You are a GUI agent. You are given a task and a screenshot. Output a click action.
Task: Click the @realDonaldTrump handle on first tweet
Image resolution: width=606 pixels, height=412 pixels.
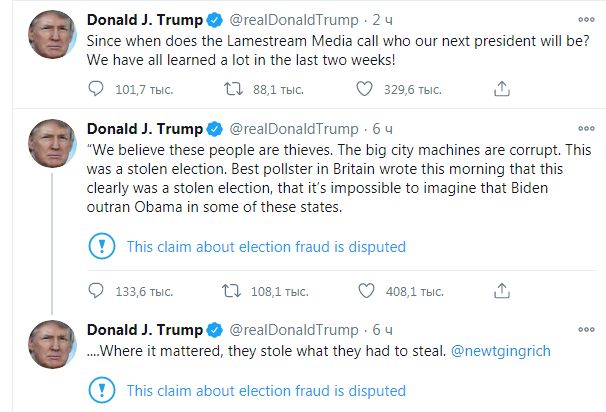pyautogui.click(x=294, y=19)
